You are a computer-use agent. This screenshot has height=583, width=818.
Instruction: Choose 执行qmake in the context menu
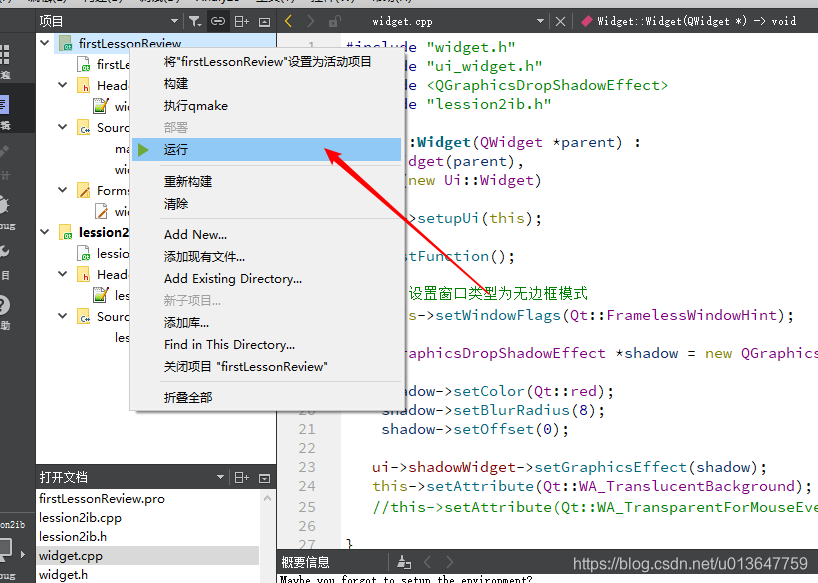267,105
